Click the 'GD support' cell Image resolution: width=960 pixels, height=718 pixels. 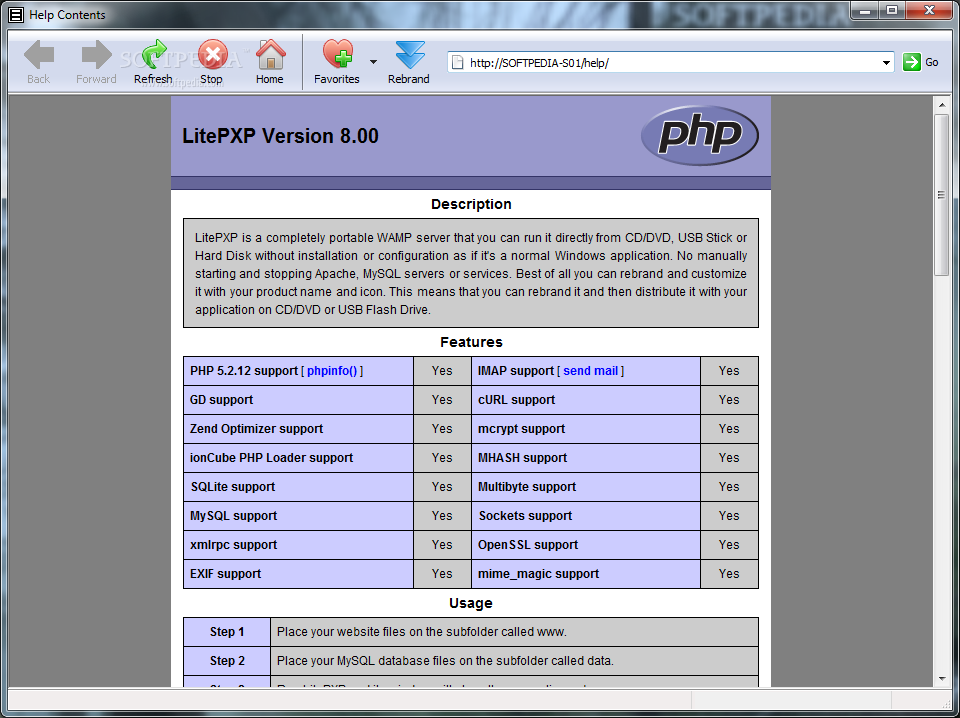[298, 400]
